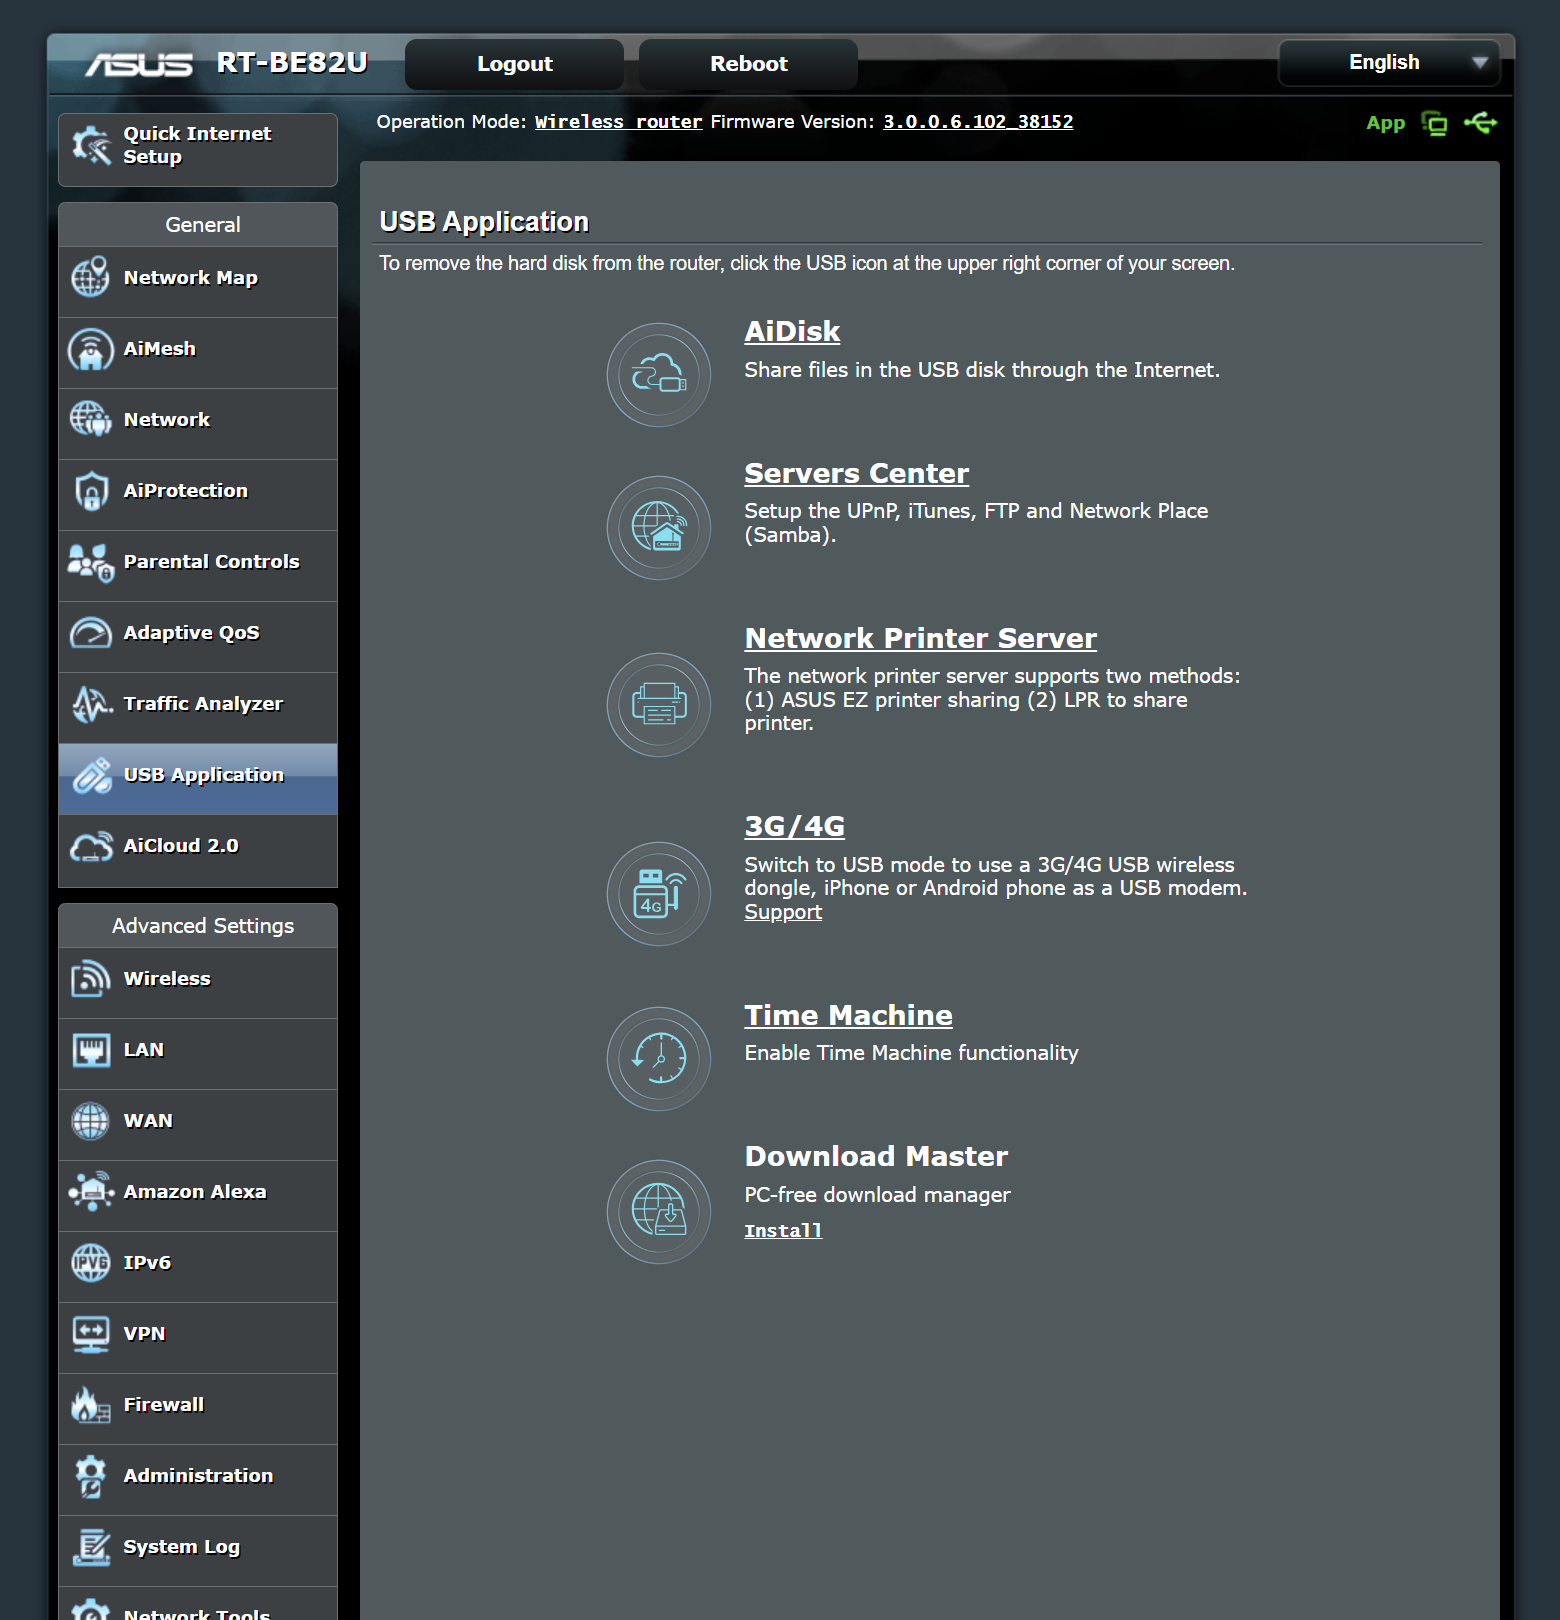1560x1620 pixels.
Task: Click the IPv6 sidebar icon
Action: (91, 1263)
